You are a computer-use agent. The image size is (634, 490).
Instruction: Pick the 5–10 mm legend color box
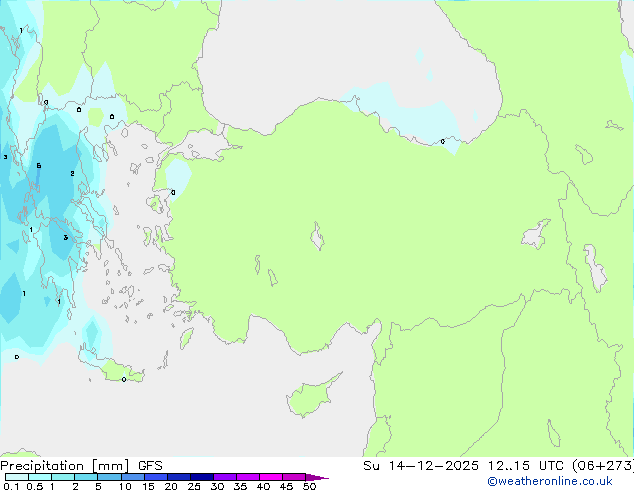110,477
